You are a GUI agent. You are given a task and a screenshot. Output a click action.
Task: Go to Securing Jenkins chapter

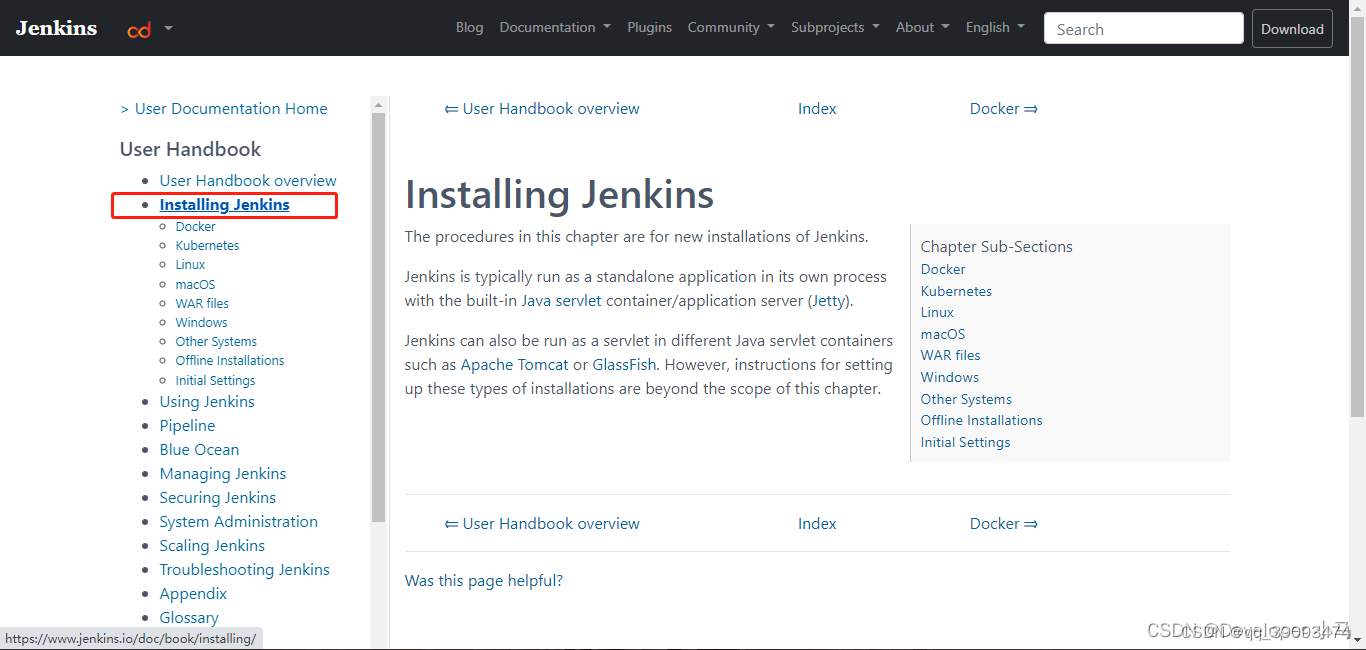[217, 497]
